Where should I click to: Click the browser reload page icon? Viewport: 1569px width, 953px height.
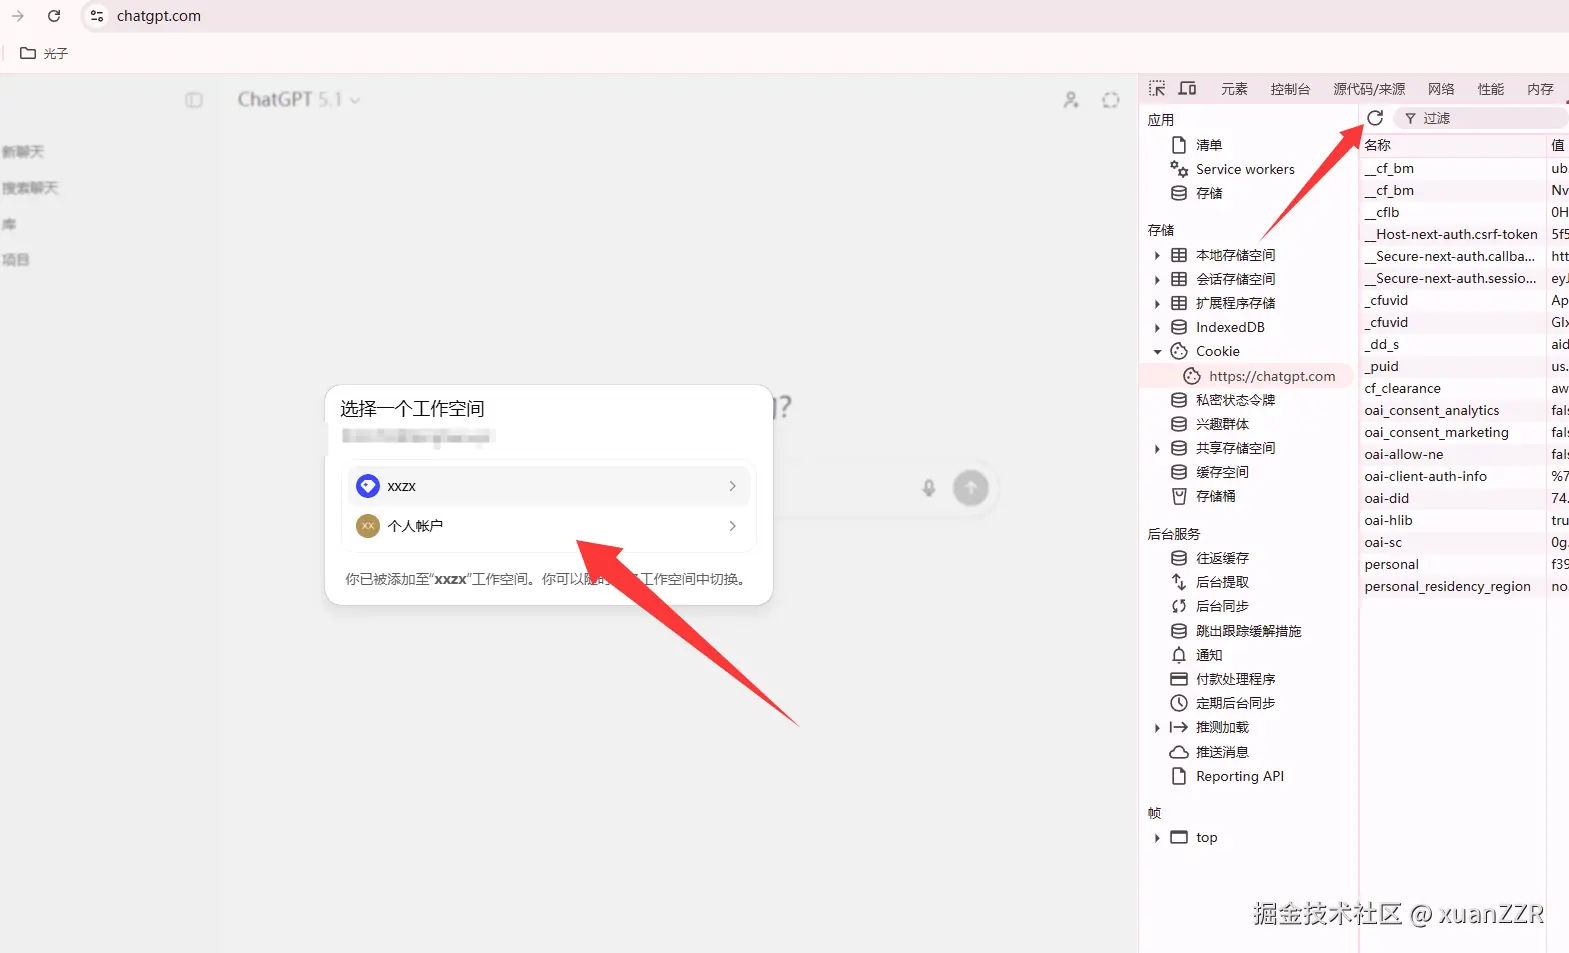click(x=54, y=16)
